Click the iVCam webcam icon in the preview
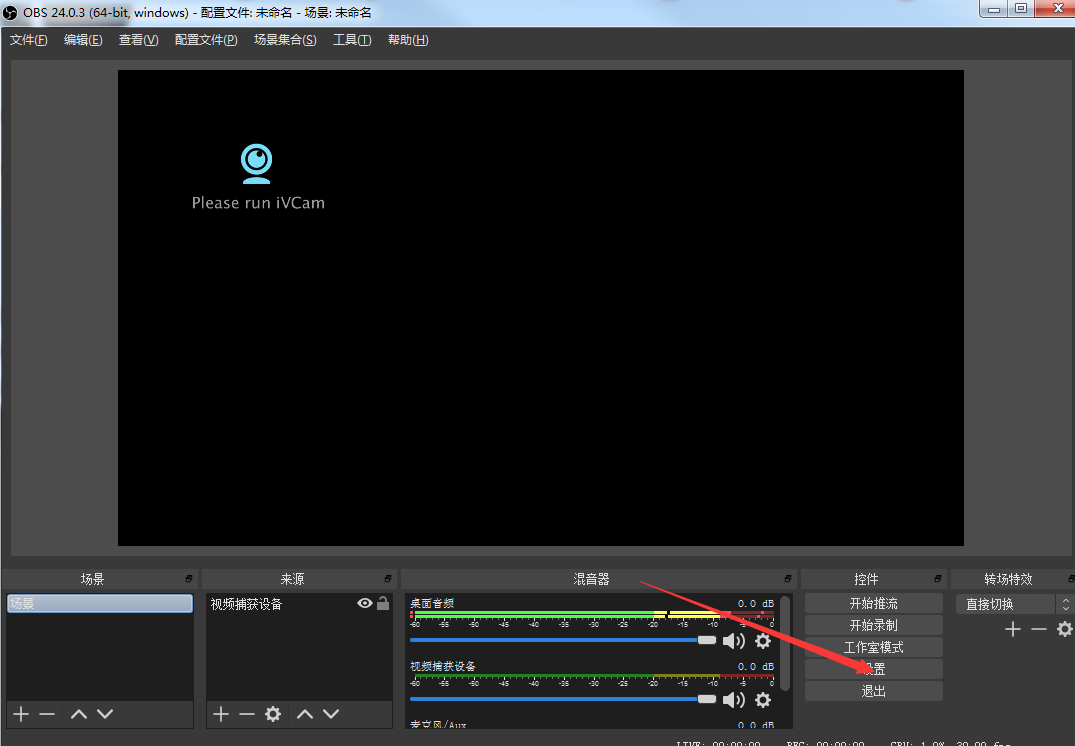The image size is (1075, 746). tap(256, 163)
